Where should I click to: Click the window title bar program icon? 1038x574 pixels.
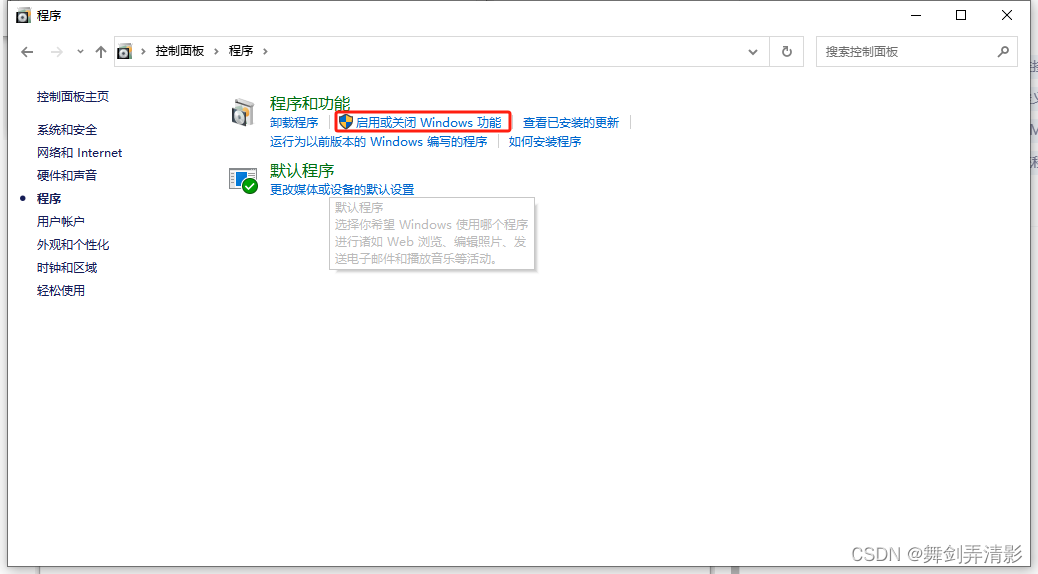click(23, 15)
